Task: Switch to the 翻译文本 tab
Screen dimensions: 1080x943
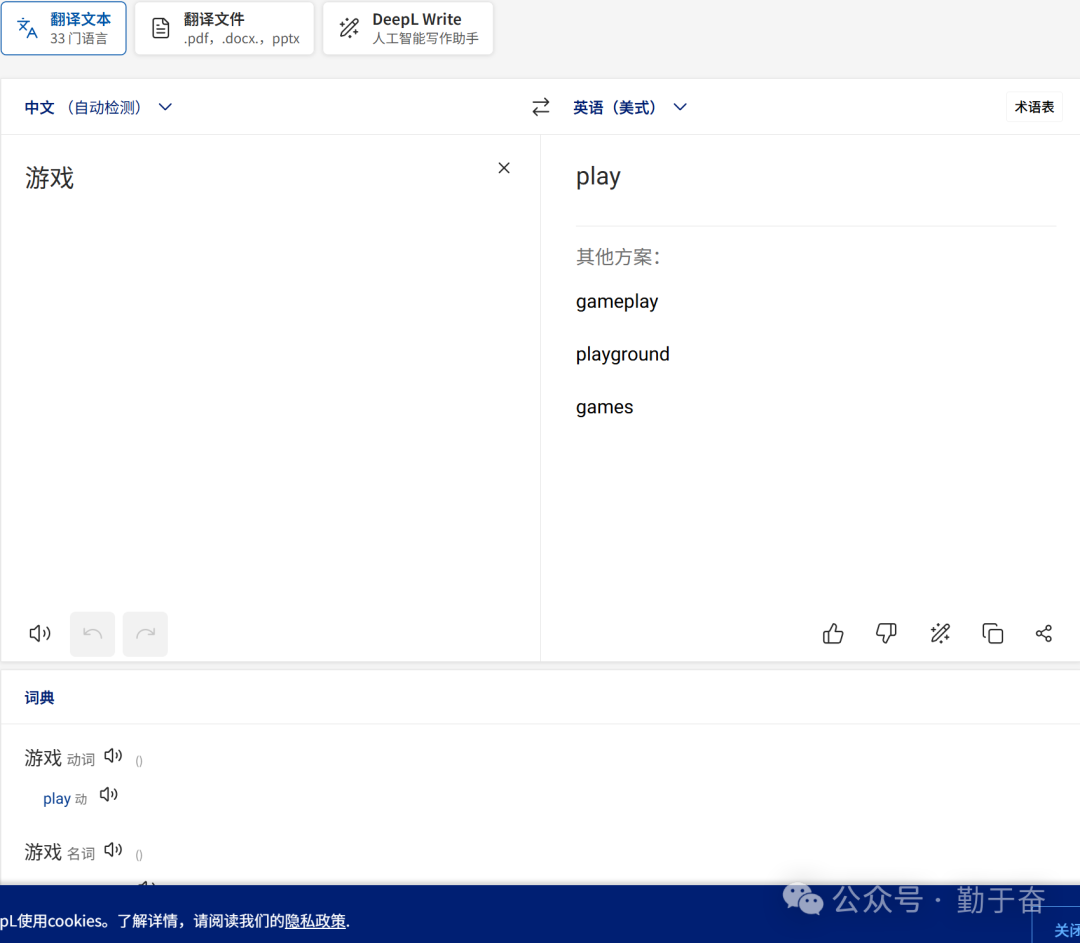Action: point(64,28)
